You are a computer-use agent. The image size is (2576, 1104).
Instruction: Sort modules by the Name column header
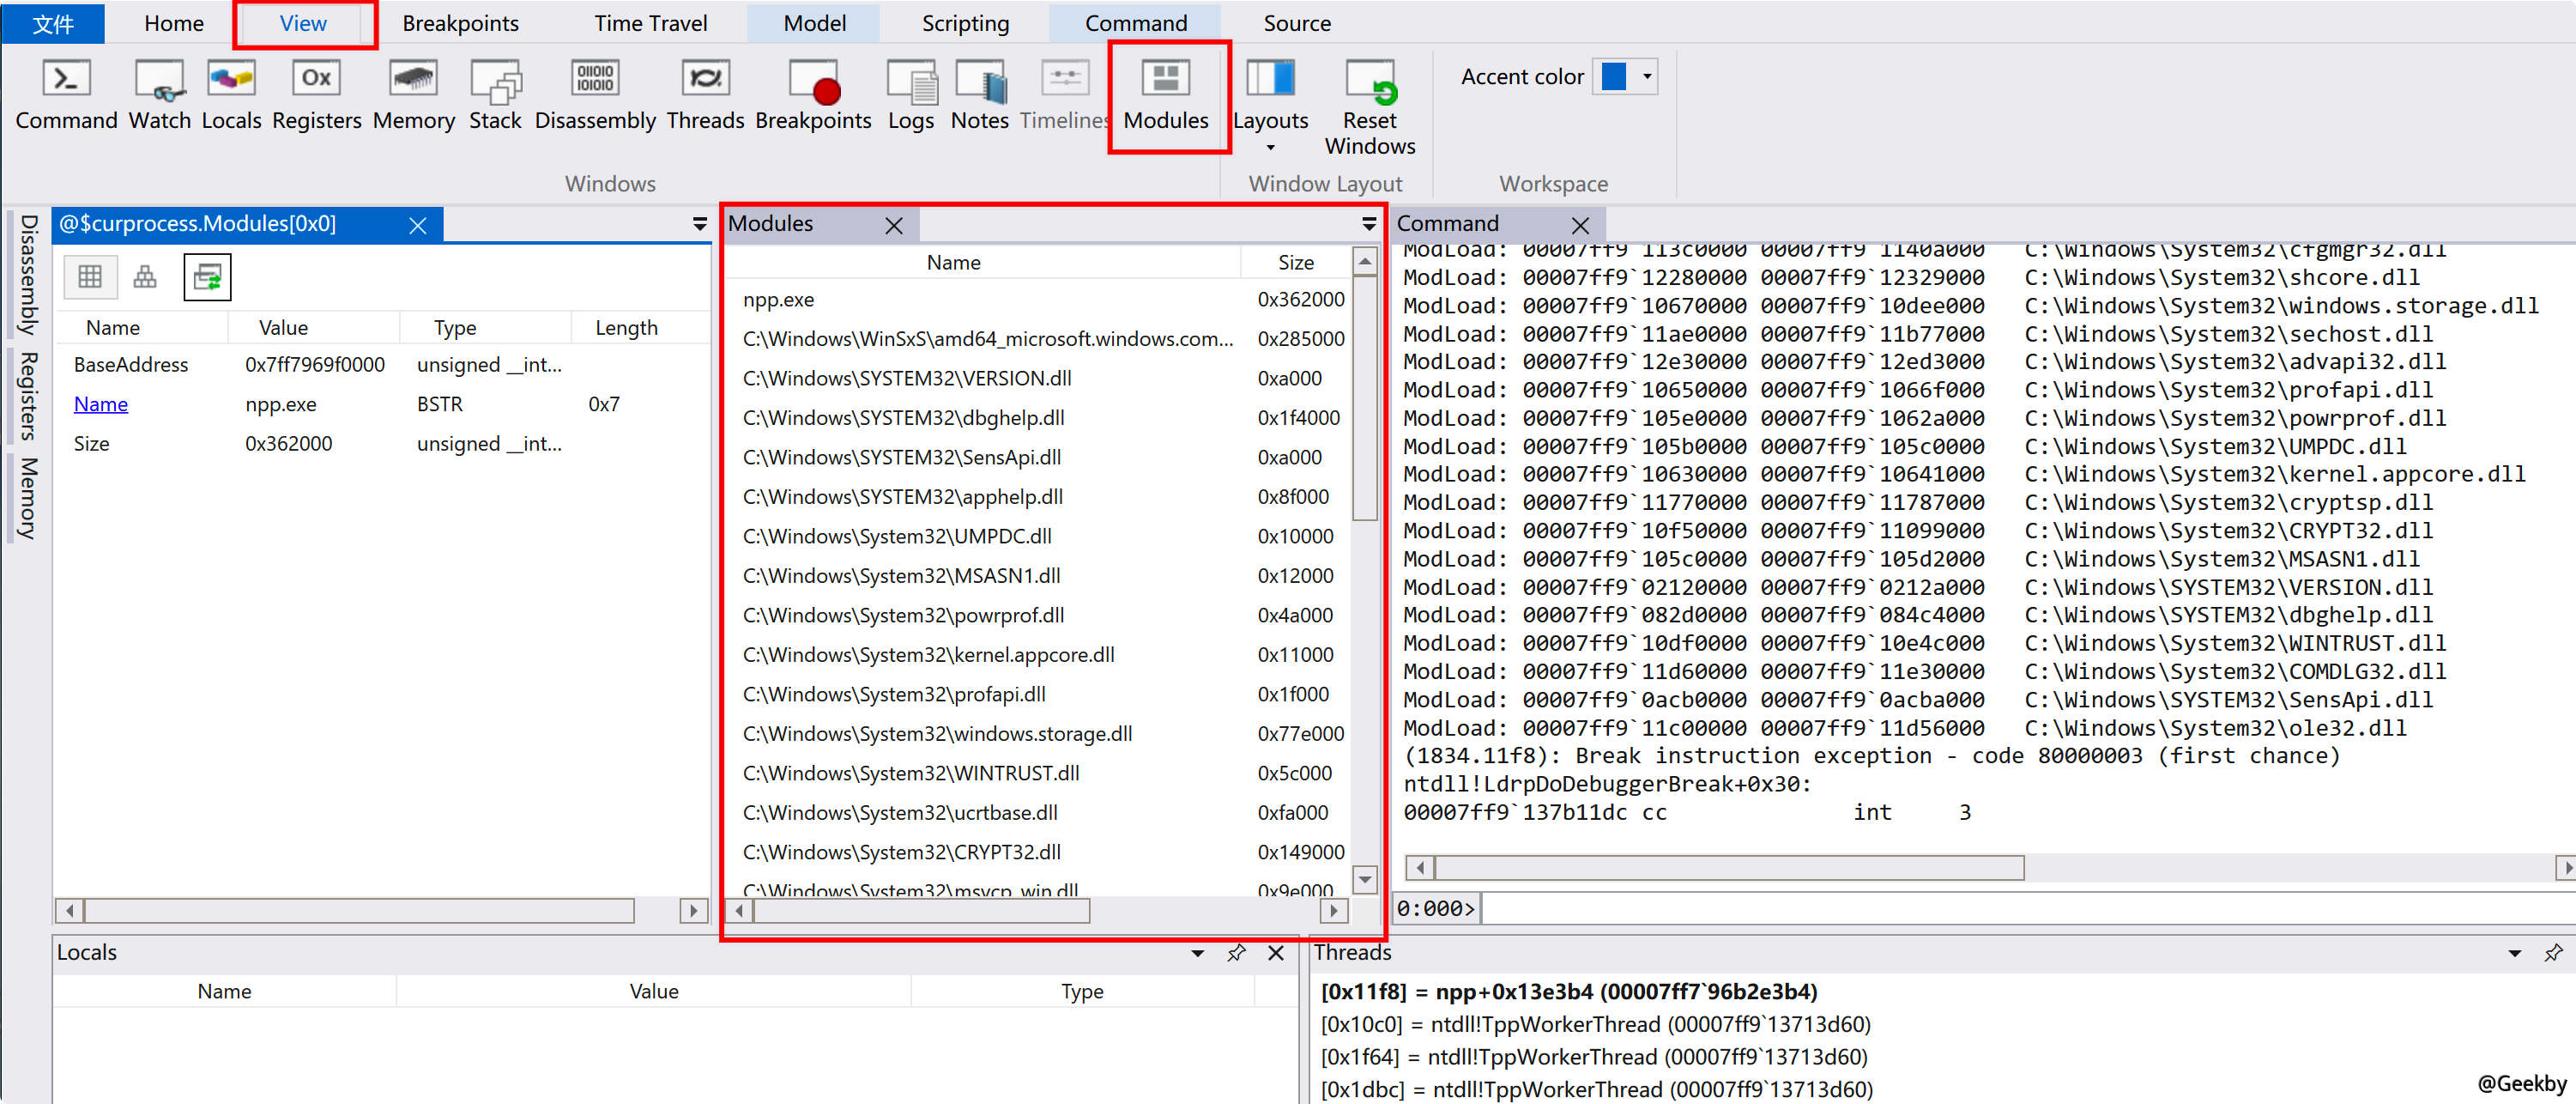coord(953,262)
